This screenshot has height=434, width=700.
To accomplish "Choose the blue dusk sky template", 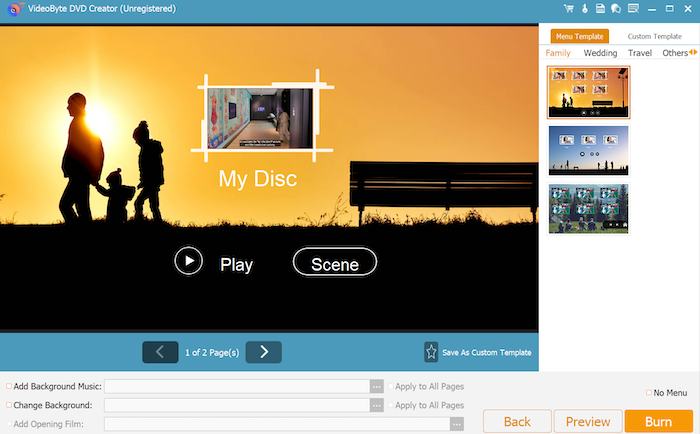I will [x=588, y=150].
